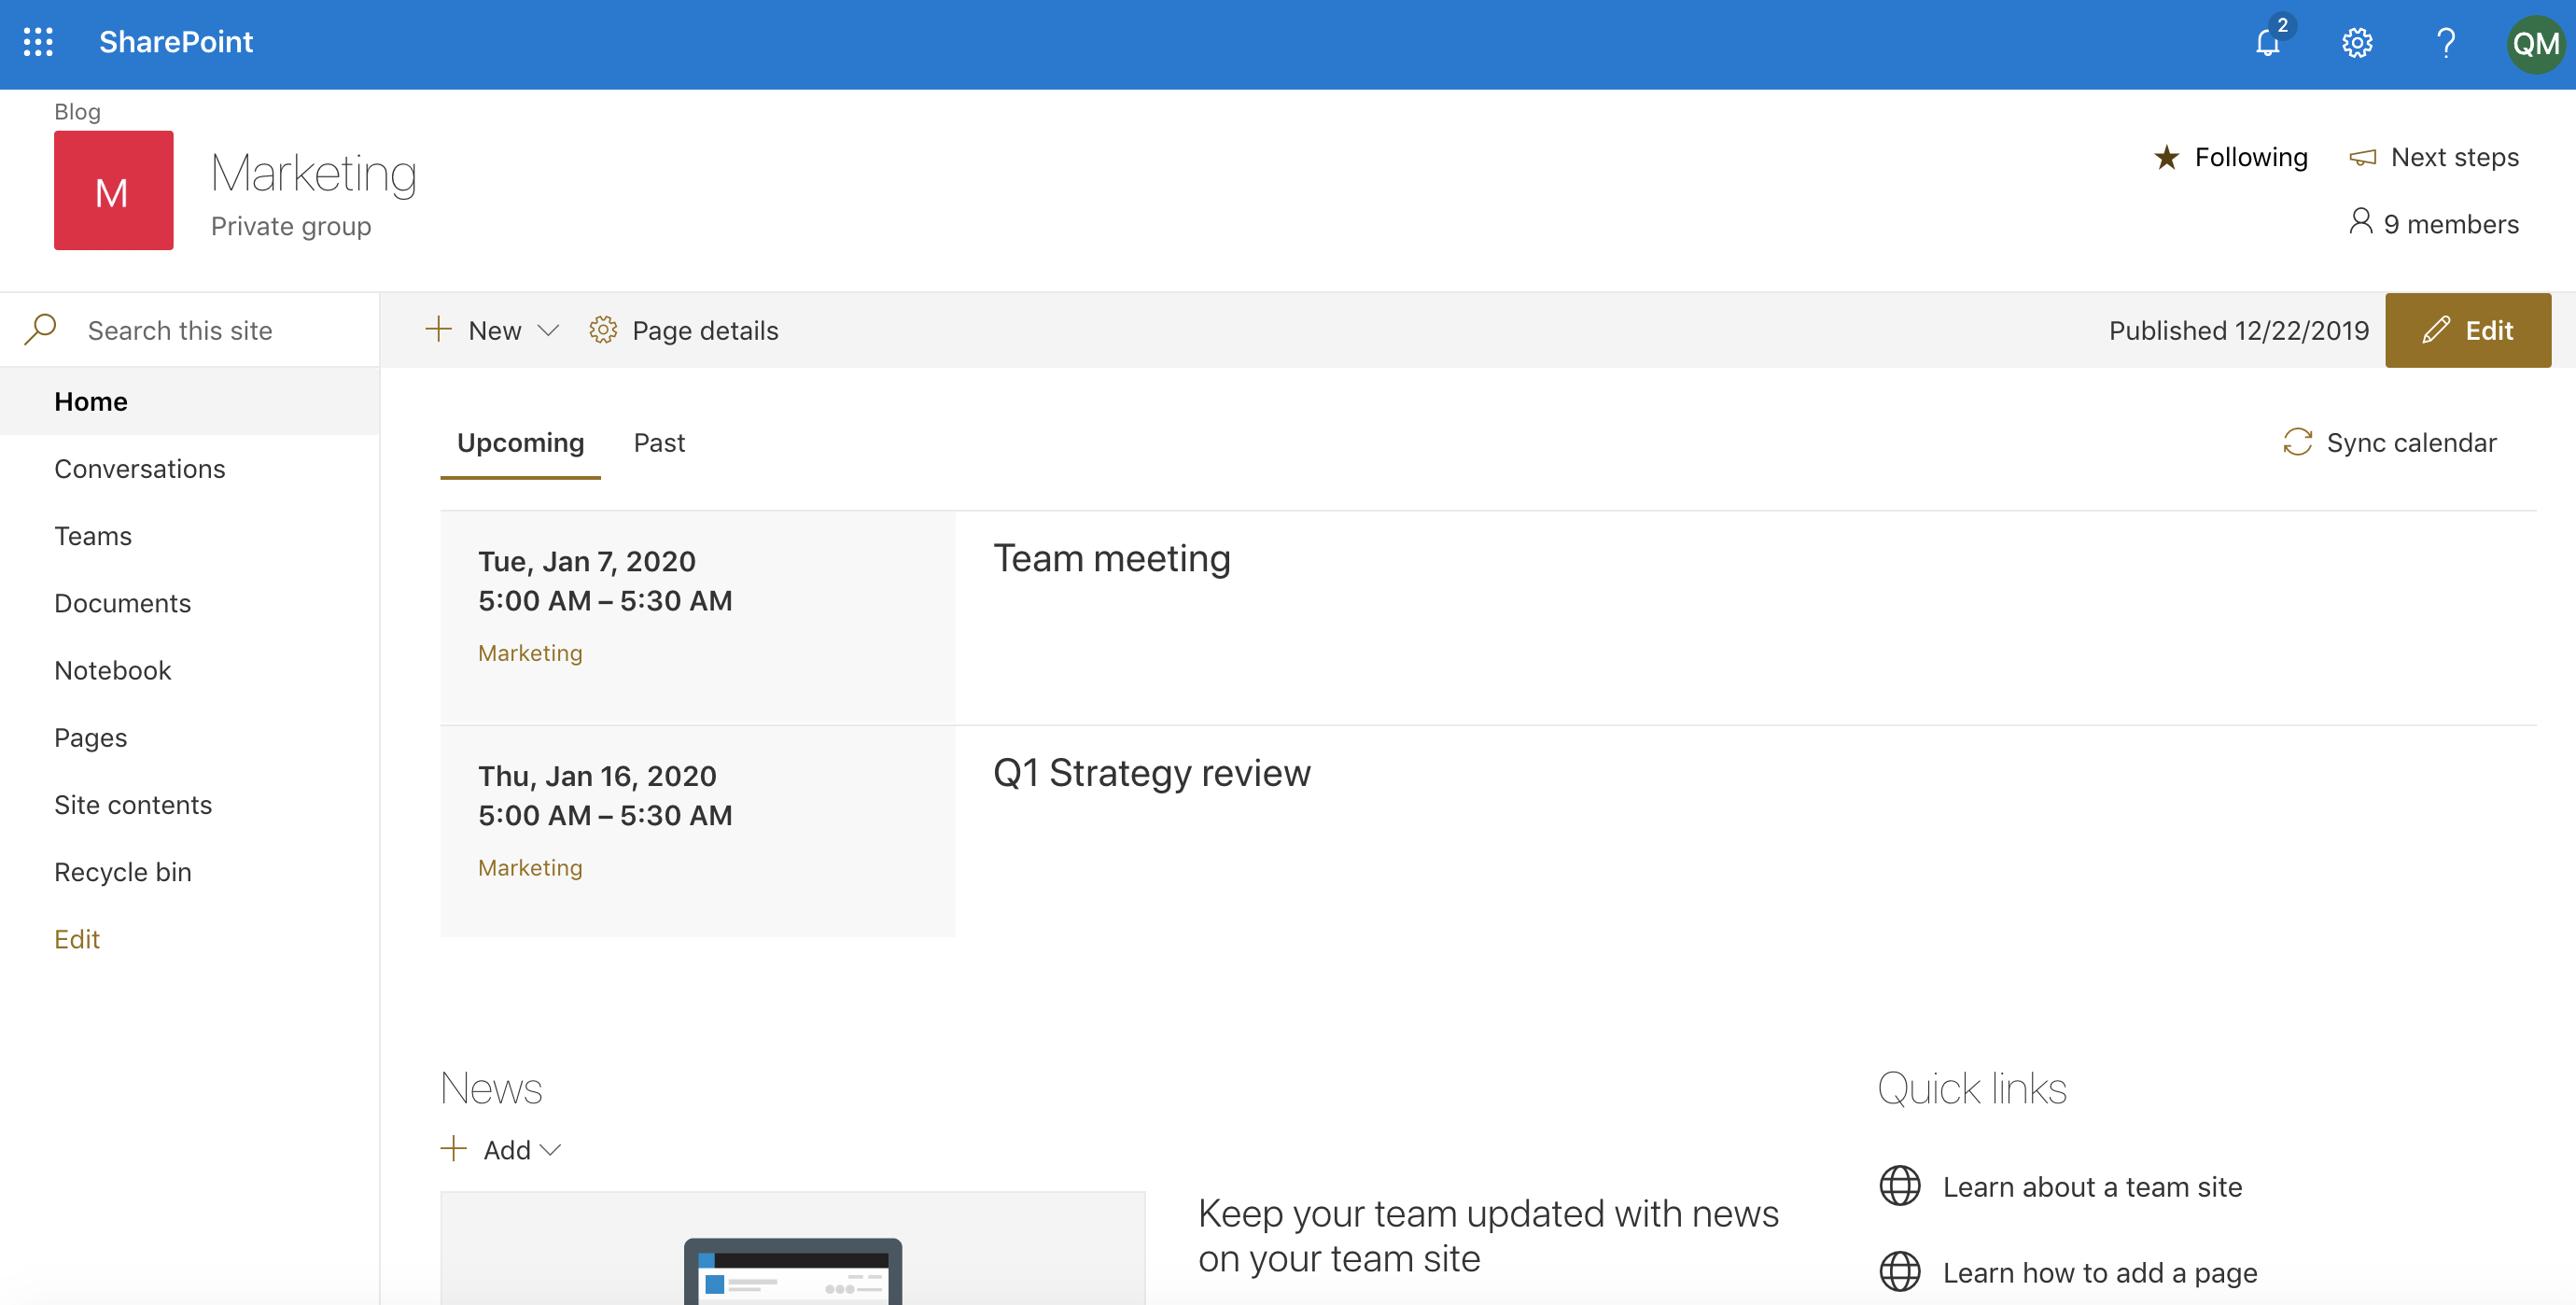Open the Q1 Strategy review event title

click(x=1151, y=773)
